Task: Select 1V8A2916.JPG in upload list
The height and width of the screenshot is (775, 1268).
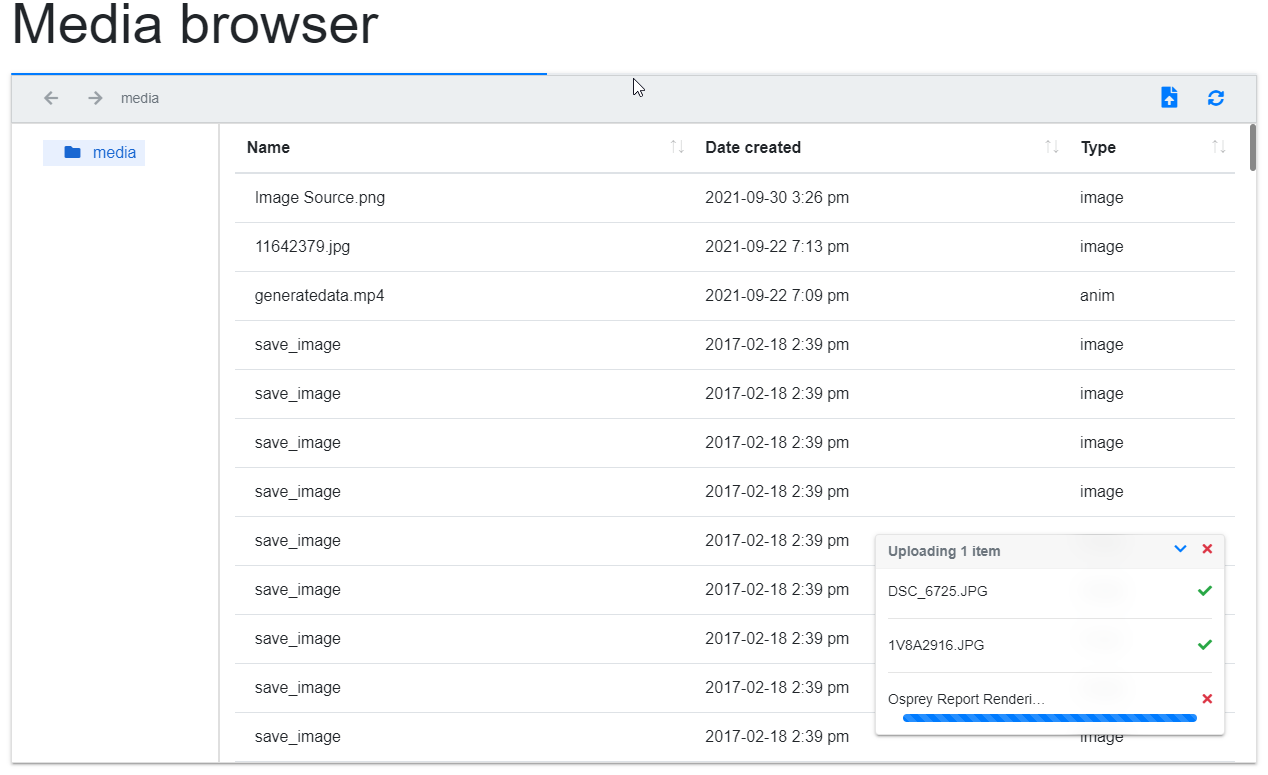Action: (x=936, y=645)
